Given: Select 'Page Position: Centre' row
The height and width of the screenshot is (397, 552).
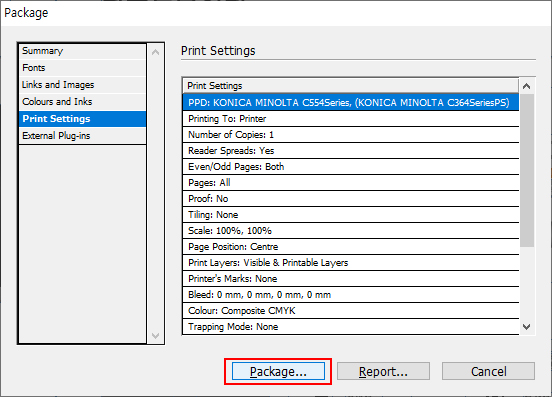Looking at the screenshot, I should coord(351,247).
